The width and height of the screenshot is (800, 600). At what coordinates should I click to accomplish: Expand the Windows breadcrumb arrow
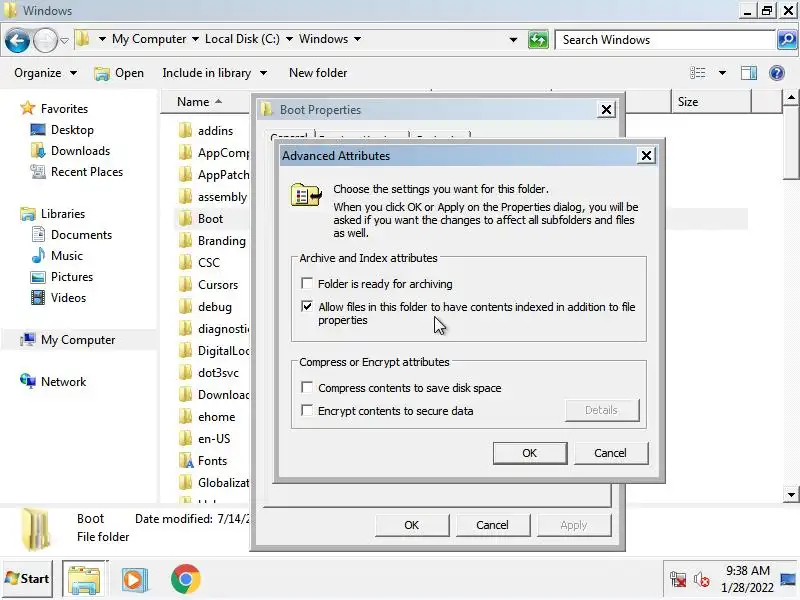click(358, 39)
